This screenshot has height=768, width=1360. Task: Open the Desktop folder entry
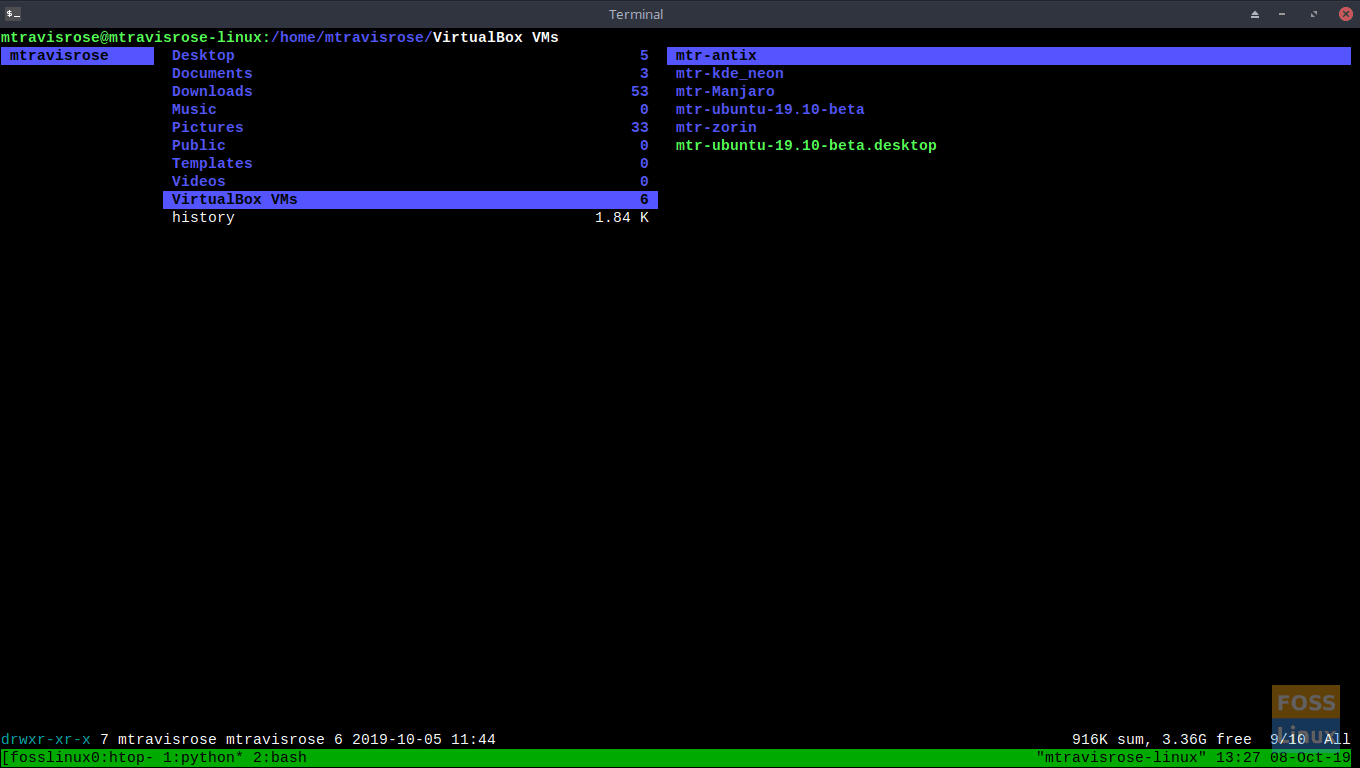click(203, 56)
